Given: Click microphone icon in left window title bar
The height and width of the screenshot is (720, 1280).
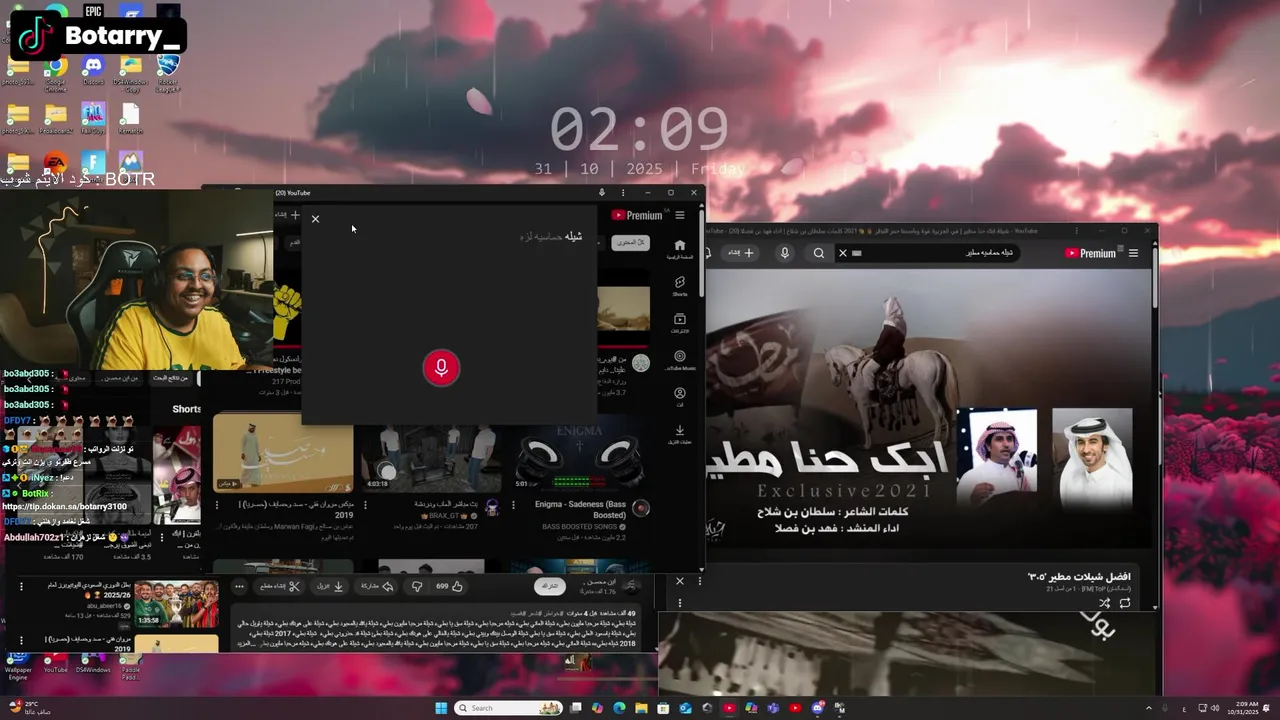Looking at the screenshot, I should (602, 192).
